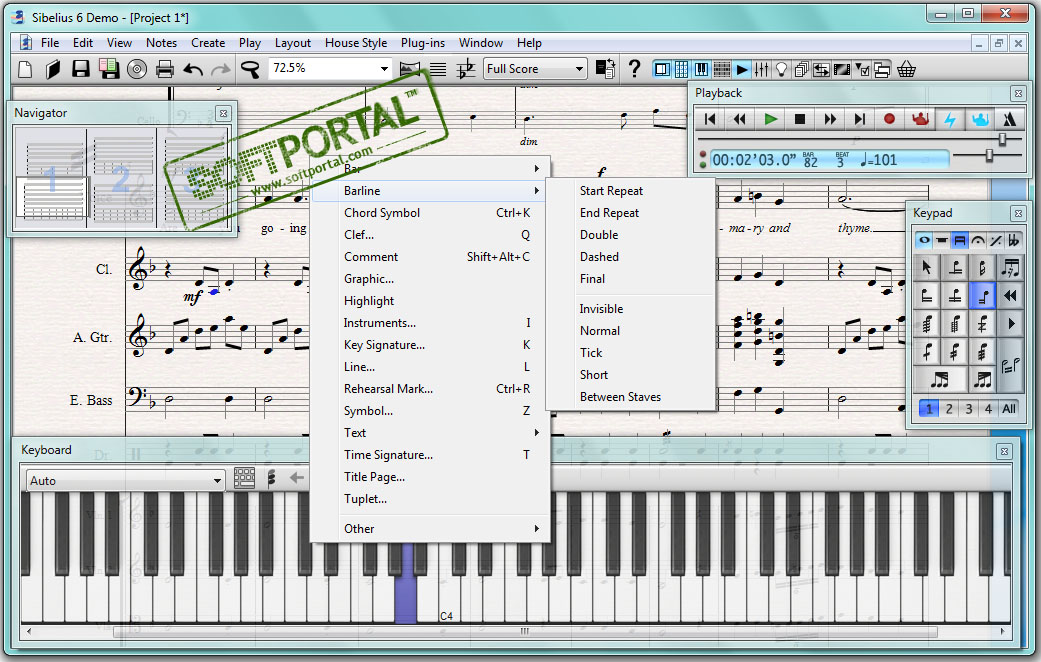
Task: Fast-forward playback with double right arrows
Action: click(x=830, y=119)
